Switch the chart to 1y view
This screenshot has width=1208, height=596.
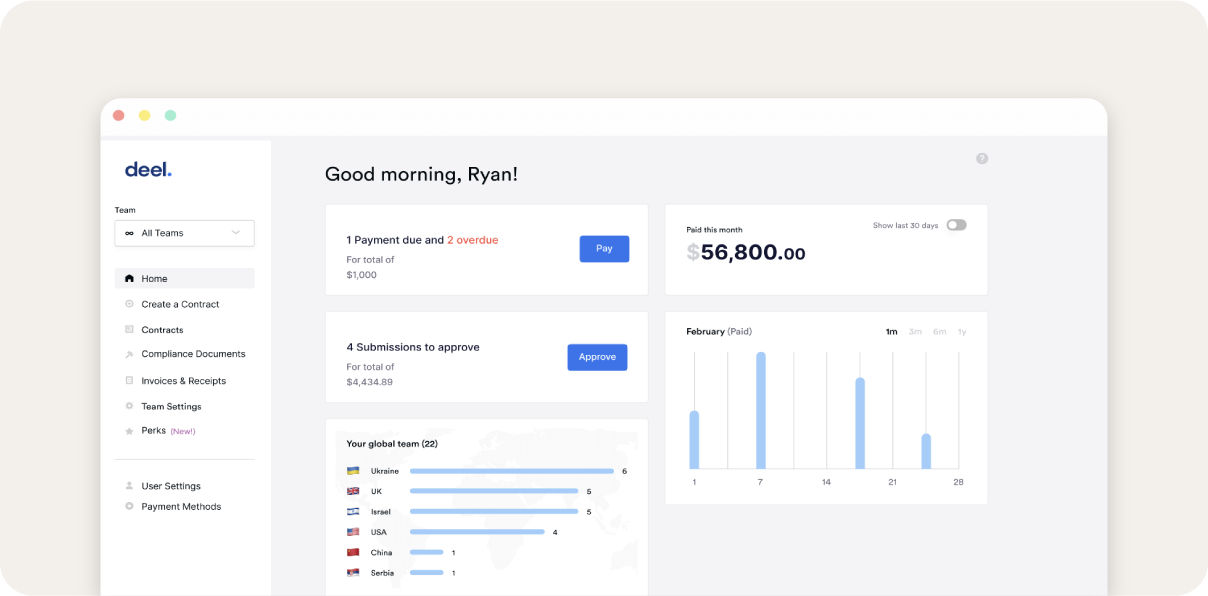click(x=962, y=331)
